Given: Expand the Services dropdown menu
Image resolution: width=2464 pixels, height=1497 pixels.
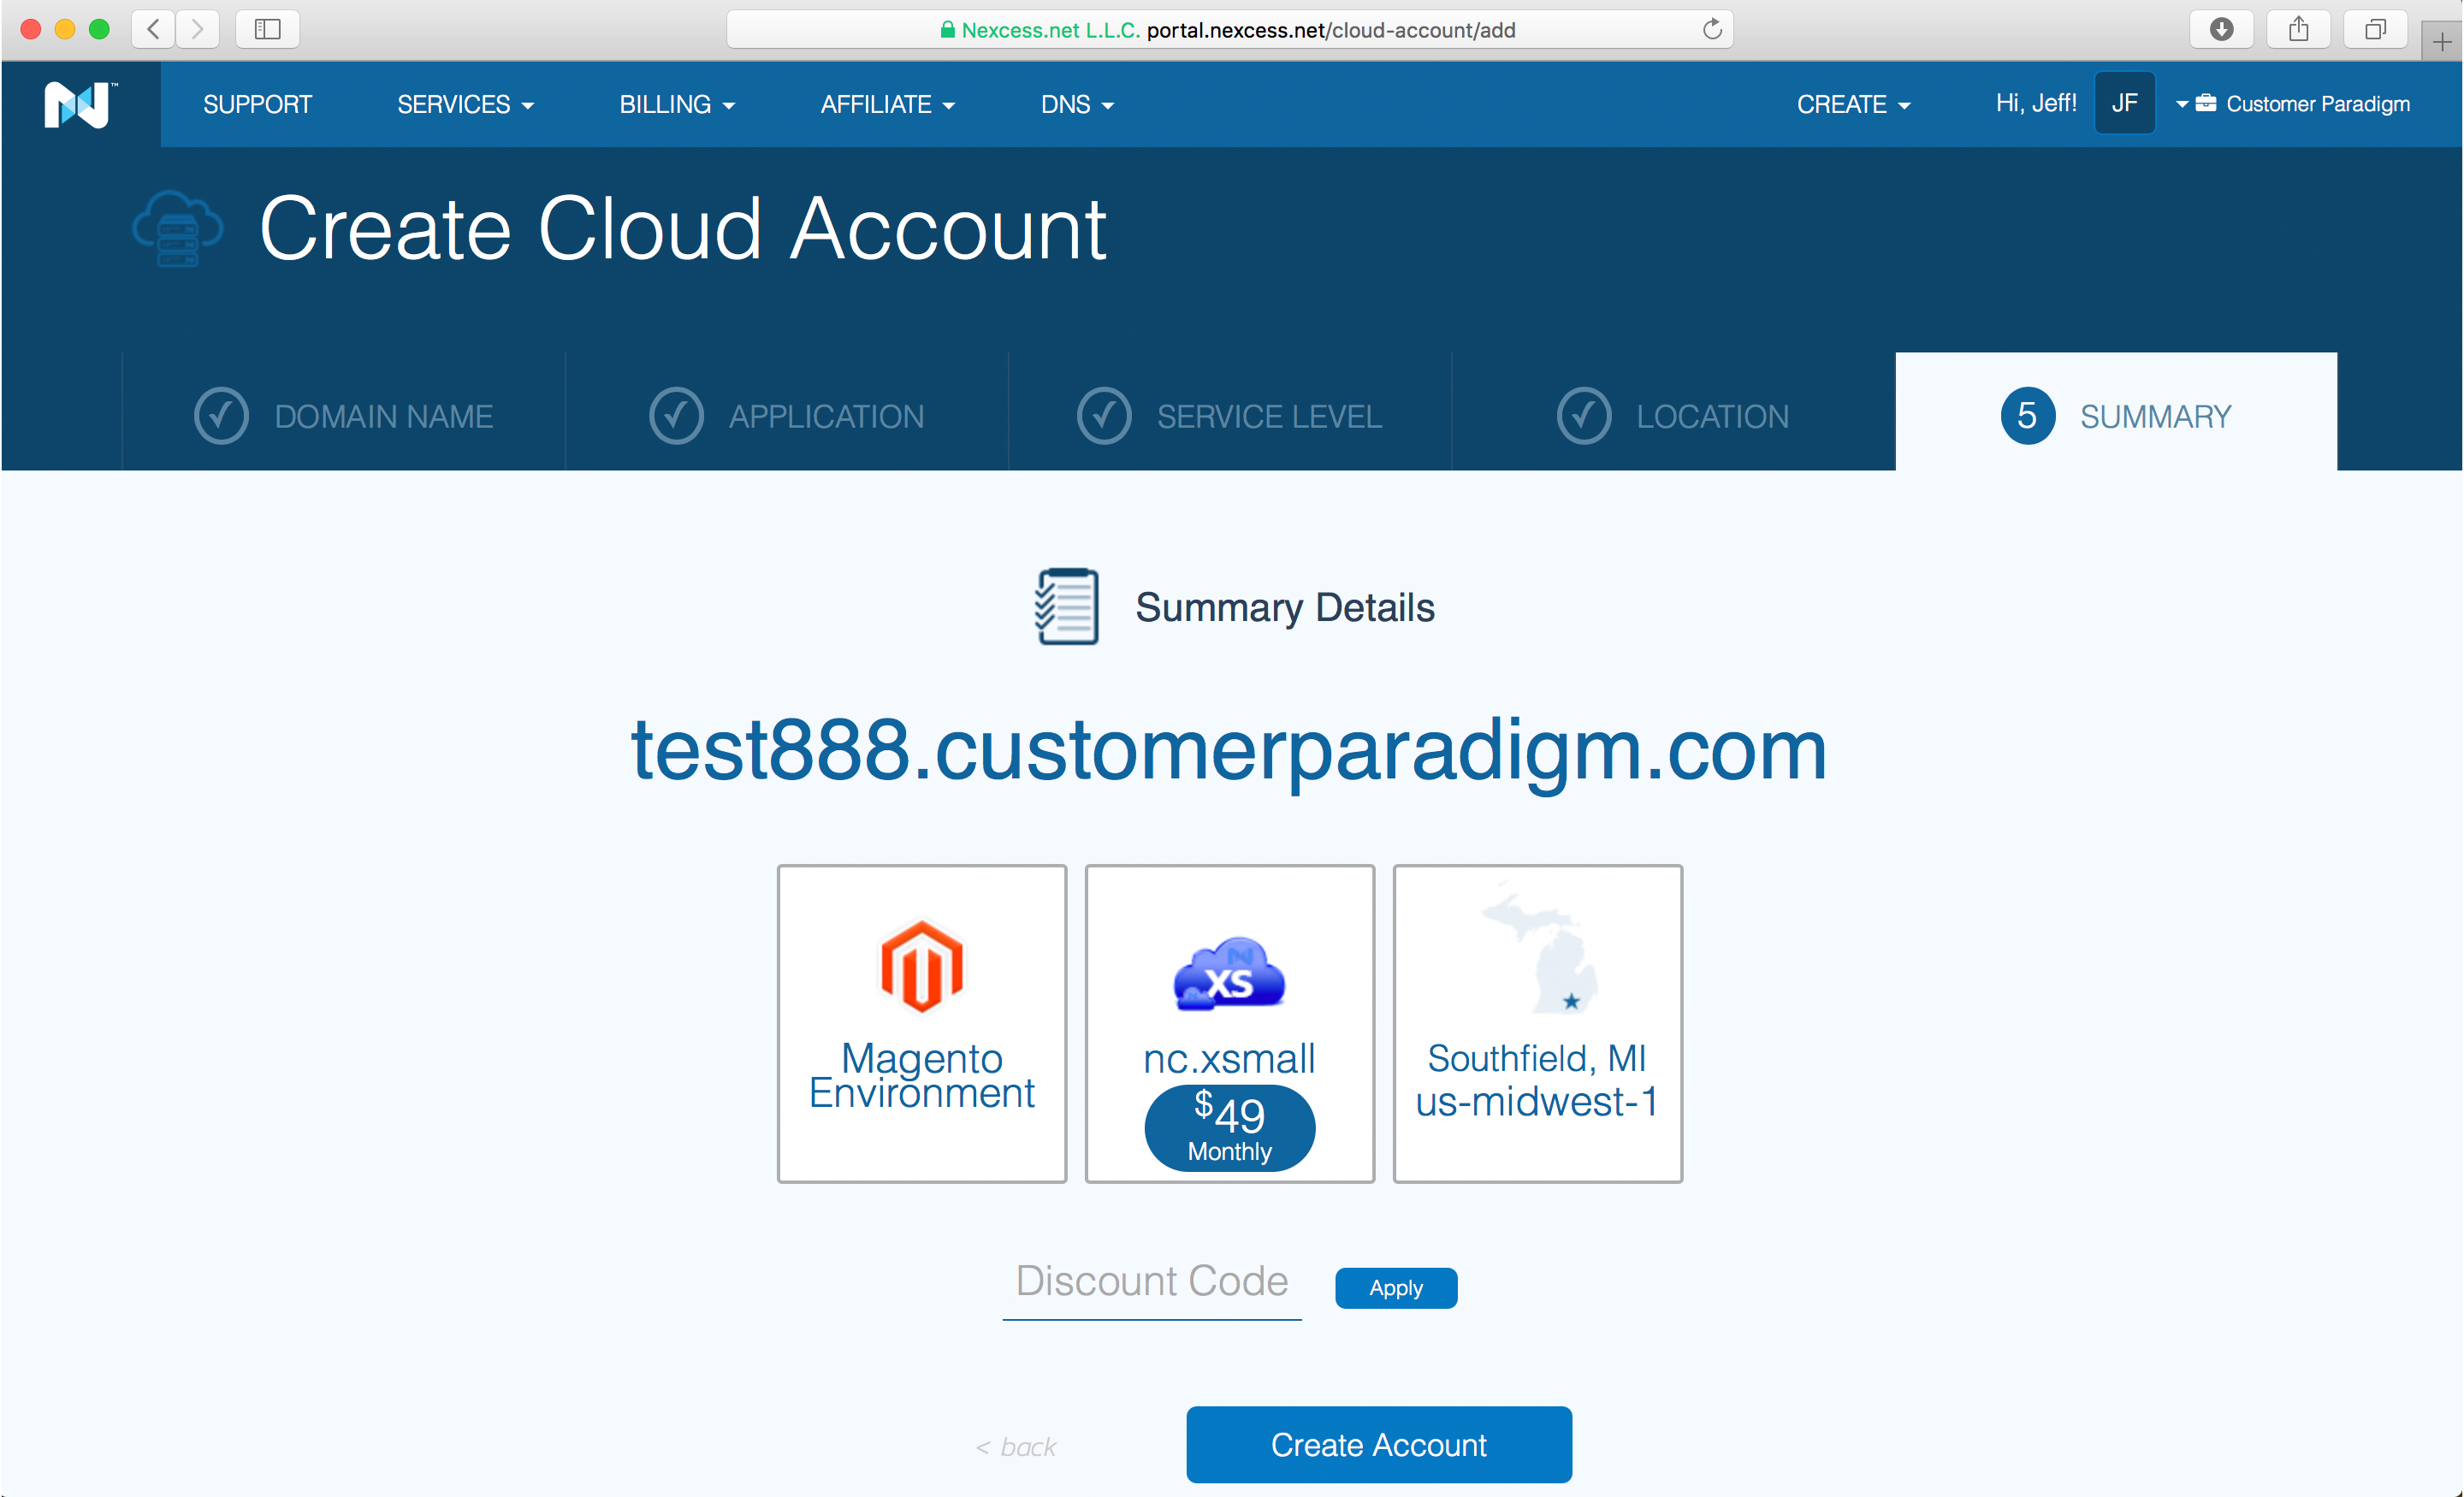Looking at the screenshot, I should tap(465, 104).
